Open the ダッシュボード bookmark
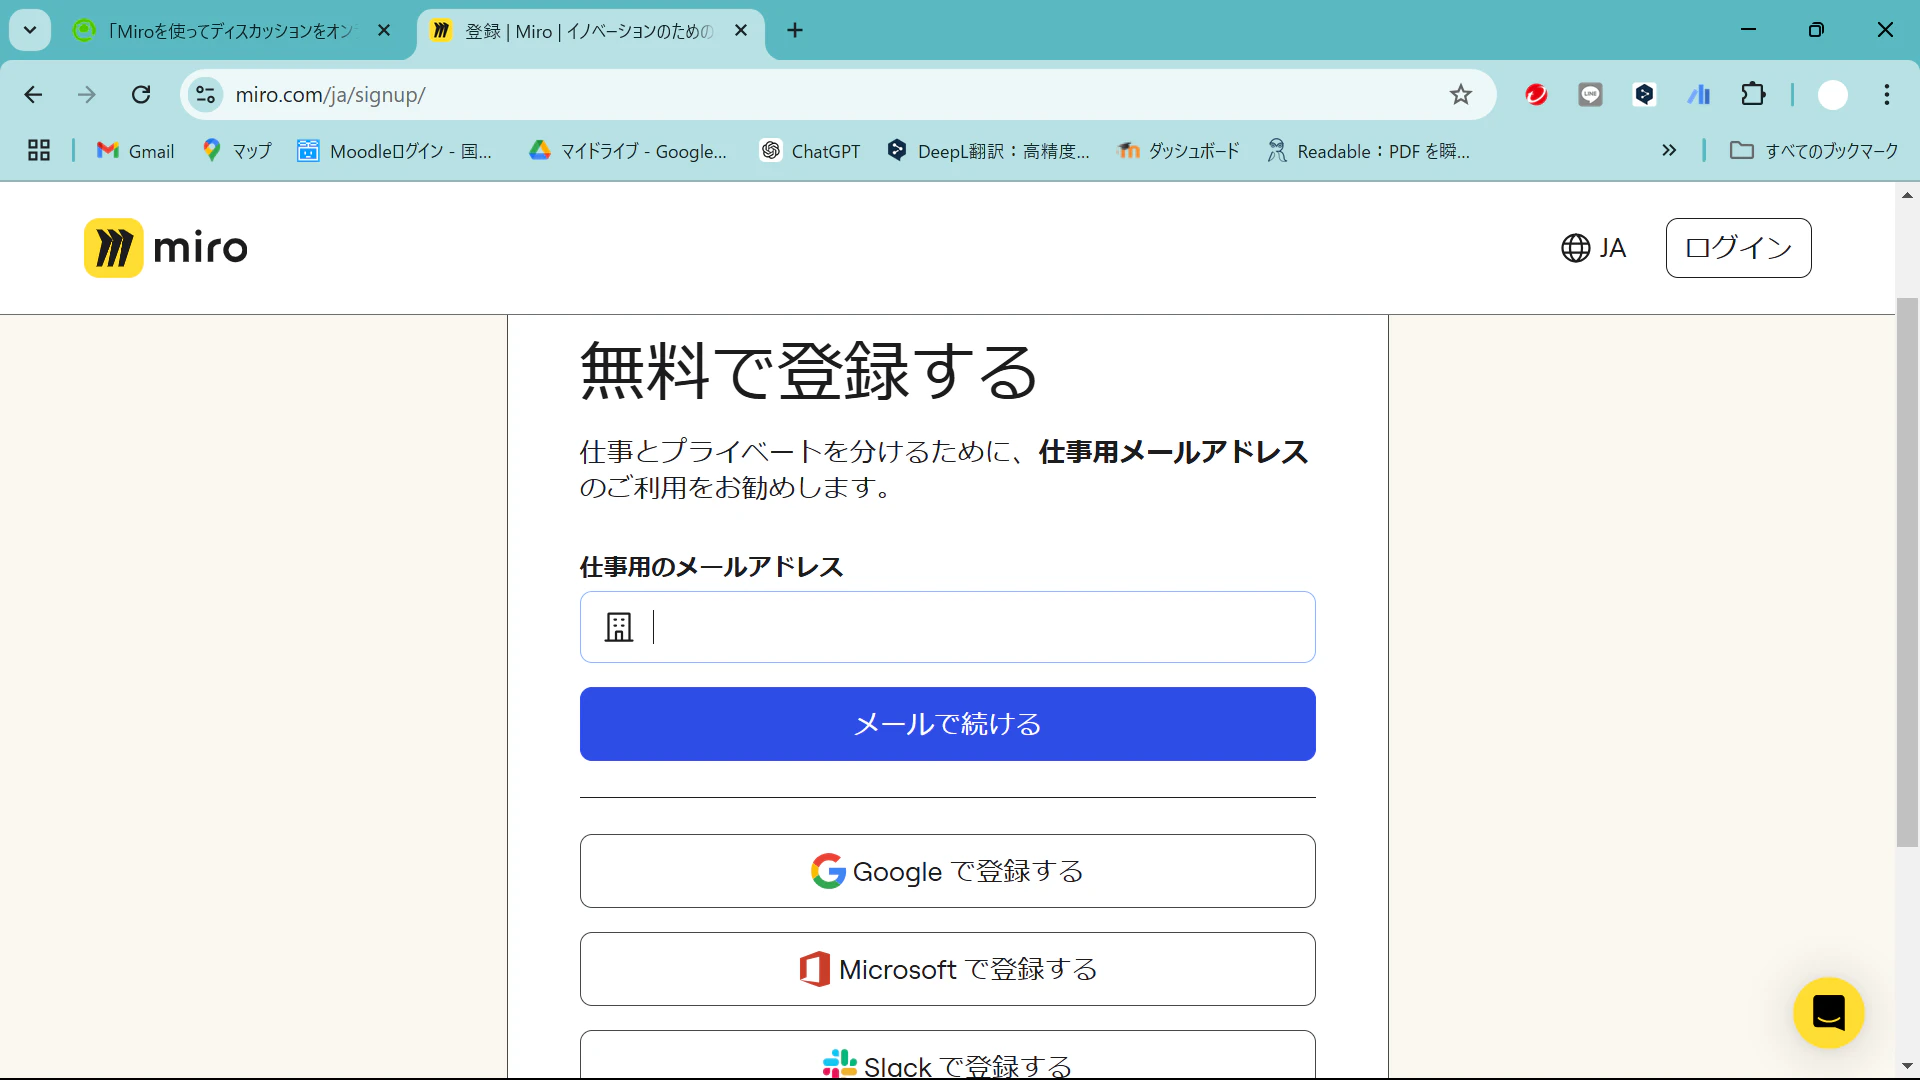 (x=1179, y=151)
